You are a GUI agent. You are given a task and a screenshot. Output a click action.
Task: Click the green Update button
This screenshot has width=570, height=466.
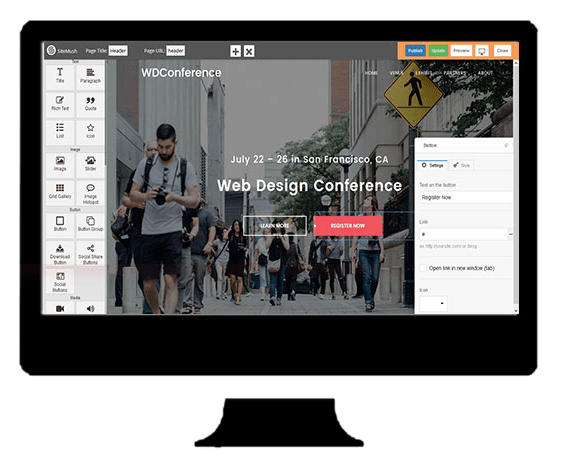(438, 51)
